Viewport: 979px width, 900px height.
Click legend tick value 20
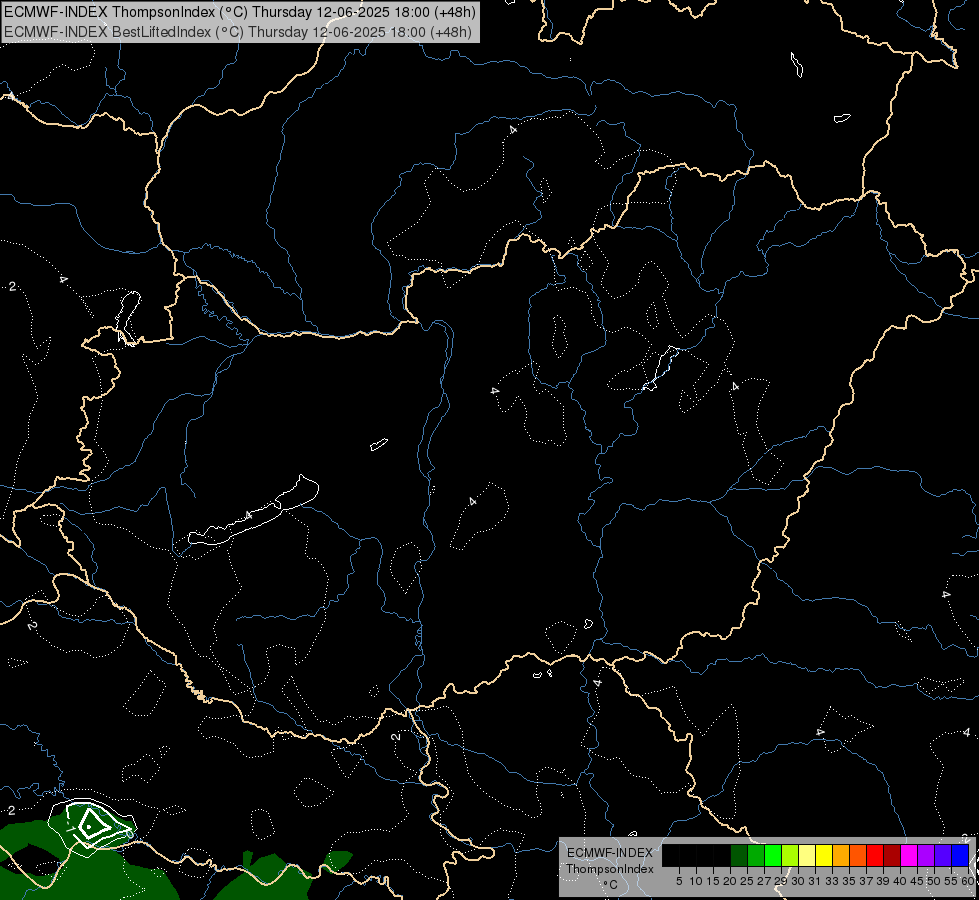point(730,881)
